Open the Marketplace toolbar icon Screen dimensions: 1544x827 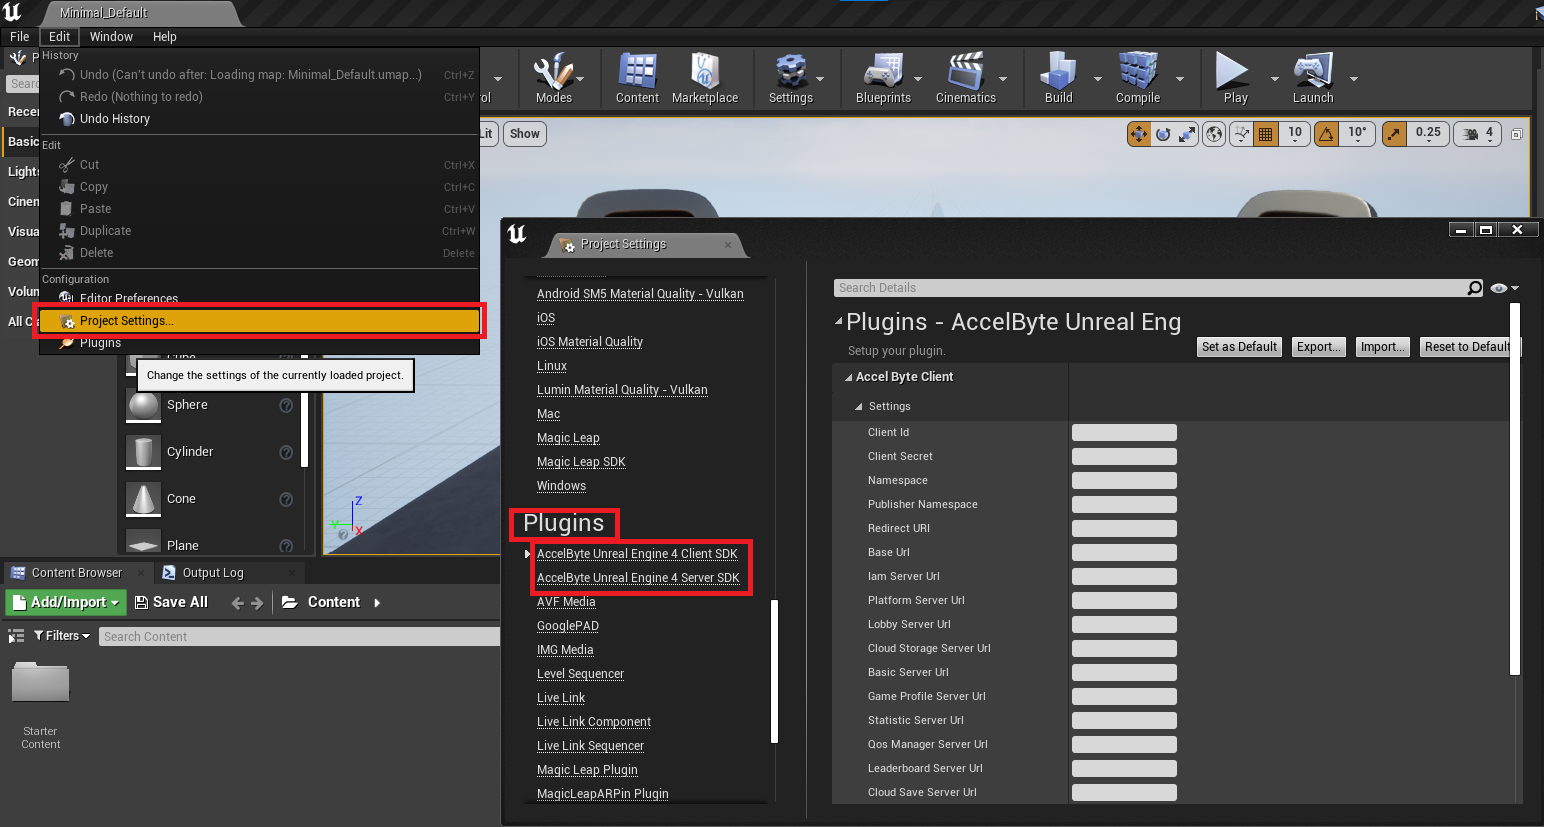coord(705,78)
